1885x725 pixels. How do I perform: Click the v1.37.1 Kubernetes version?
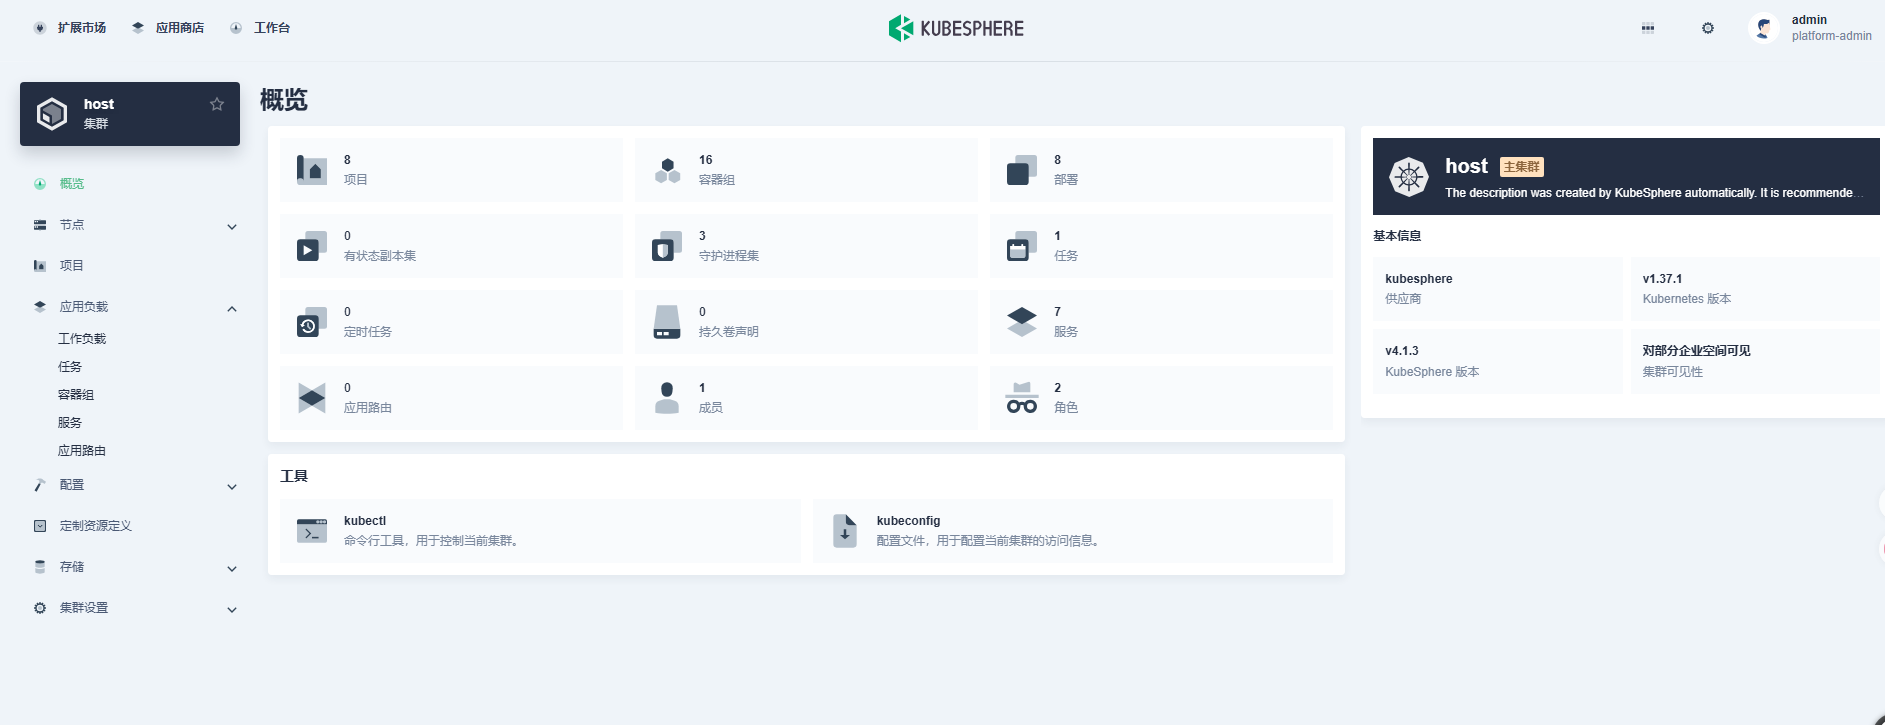point(1662,279)
